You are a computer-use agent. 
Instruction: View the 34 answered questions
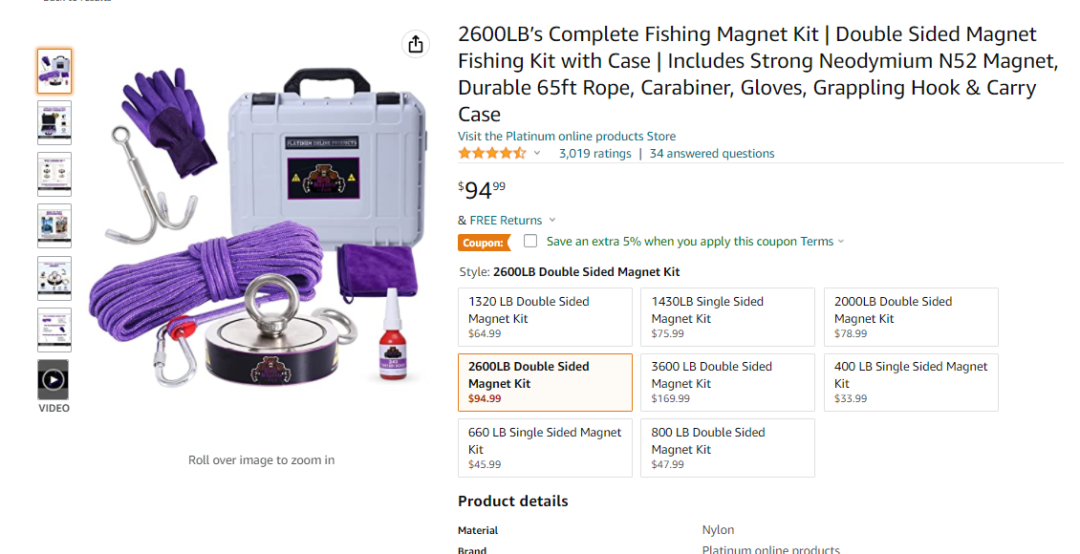pos(712,154)
